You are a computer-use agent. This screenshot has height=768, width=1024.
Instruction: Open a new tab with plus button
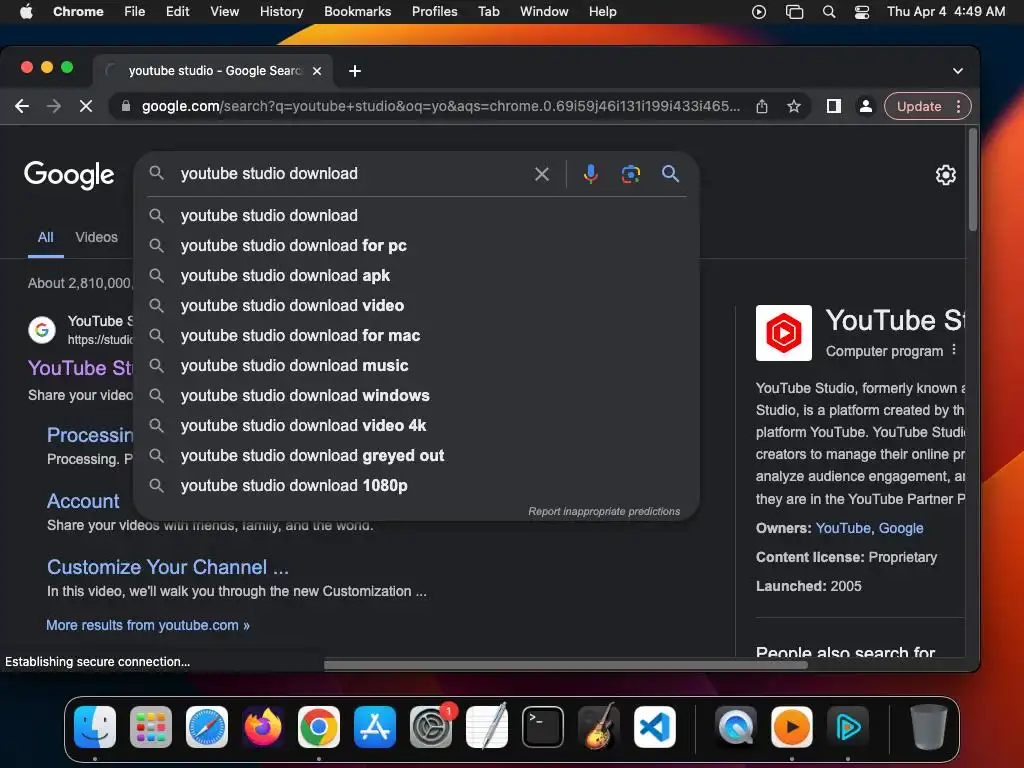pos(355,71)
